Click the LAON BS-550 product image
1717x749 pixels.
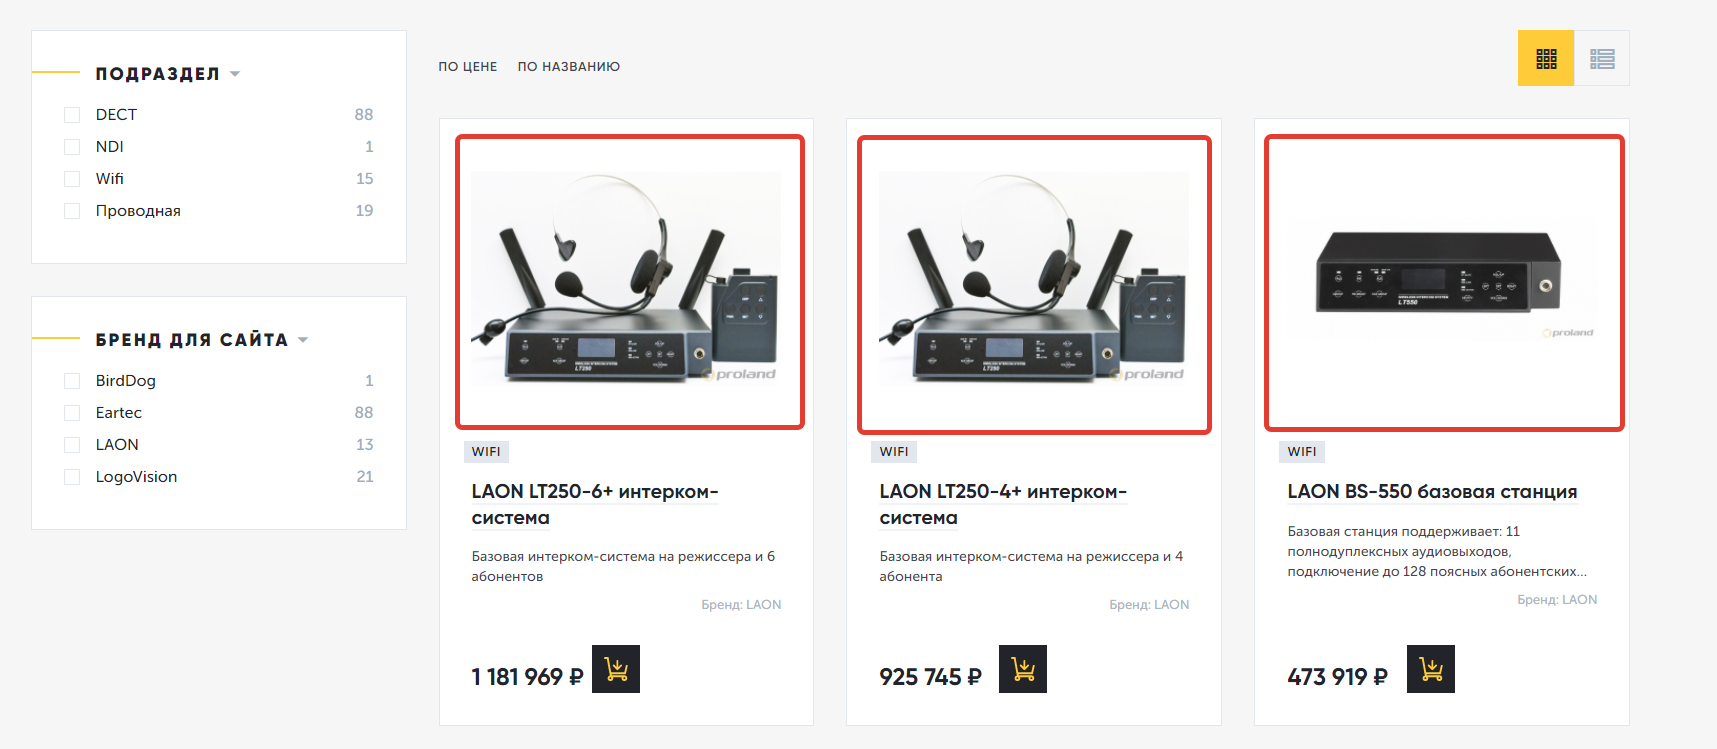click(1444, 284)
